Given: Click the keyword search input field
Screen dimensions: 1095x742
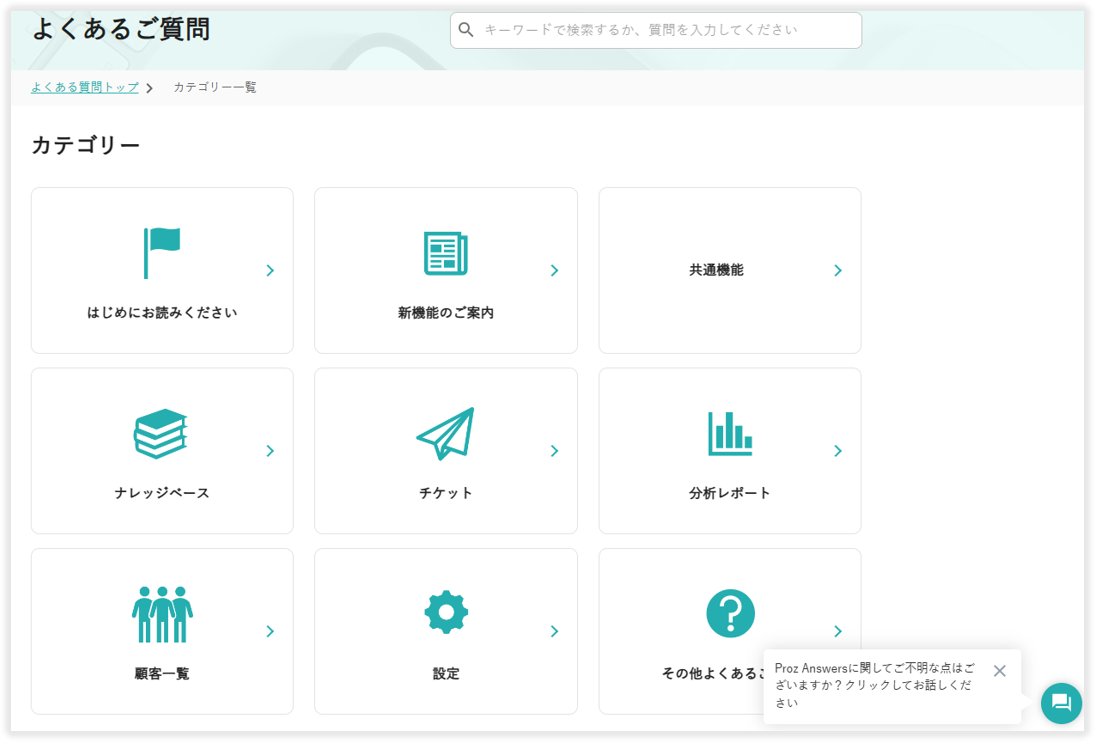Looking at the screenshot, I should click(665, 30).
